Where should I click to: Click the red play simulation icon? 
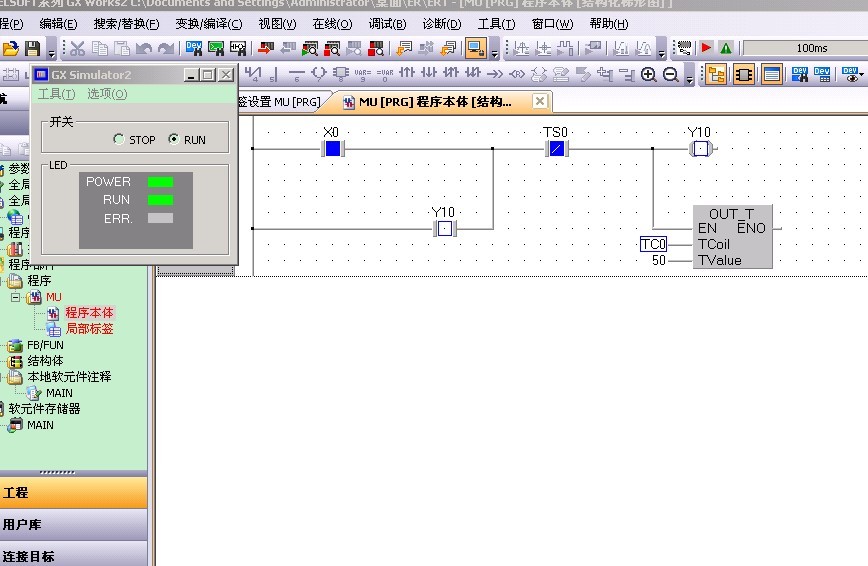706,48
